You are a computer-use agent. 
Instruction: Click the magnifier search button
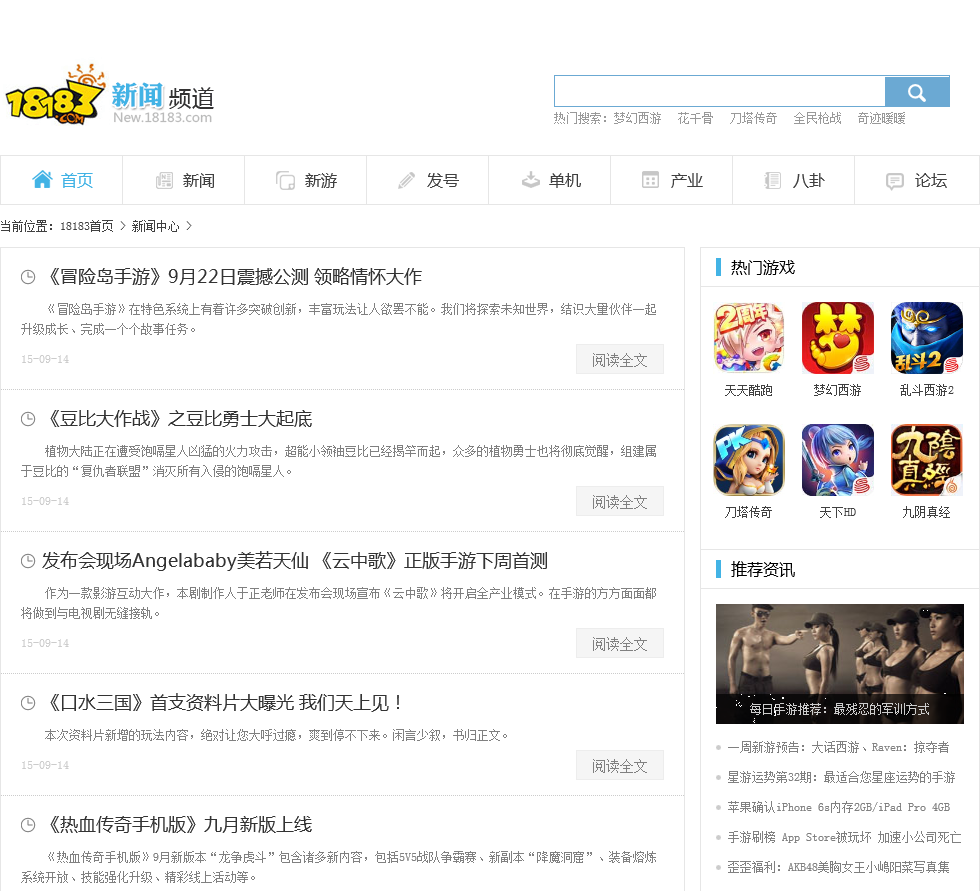[917, 92]
